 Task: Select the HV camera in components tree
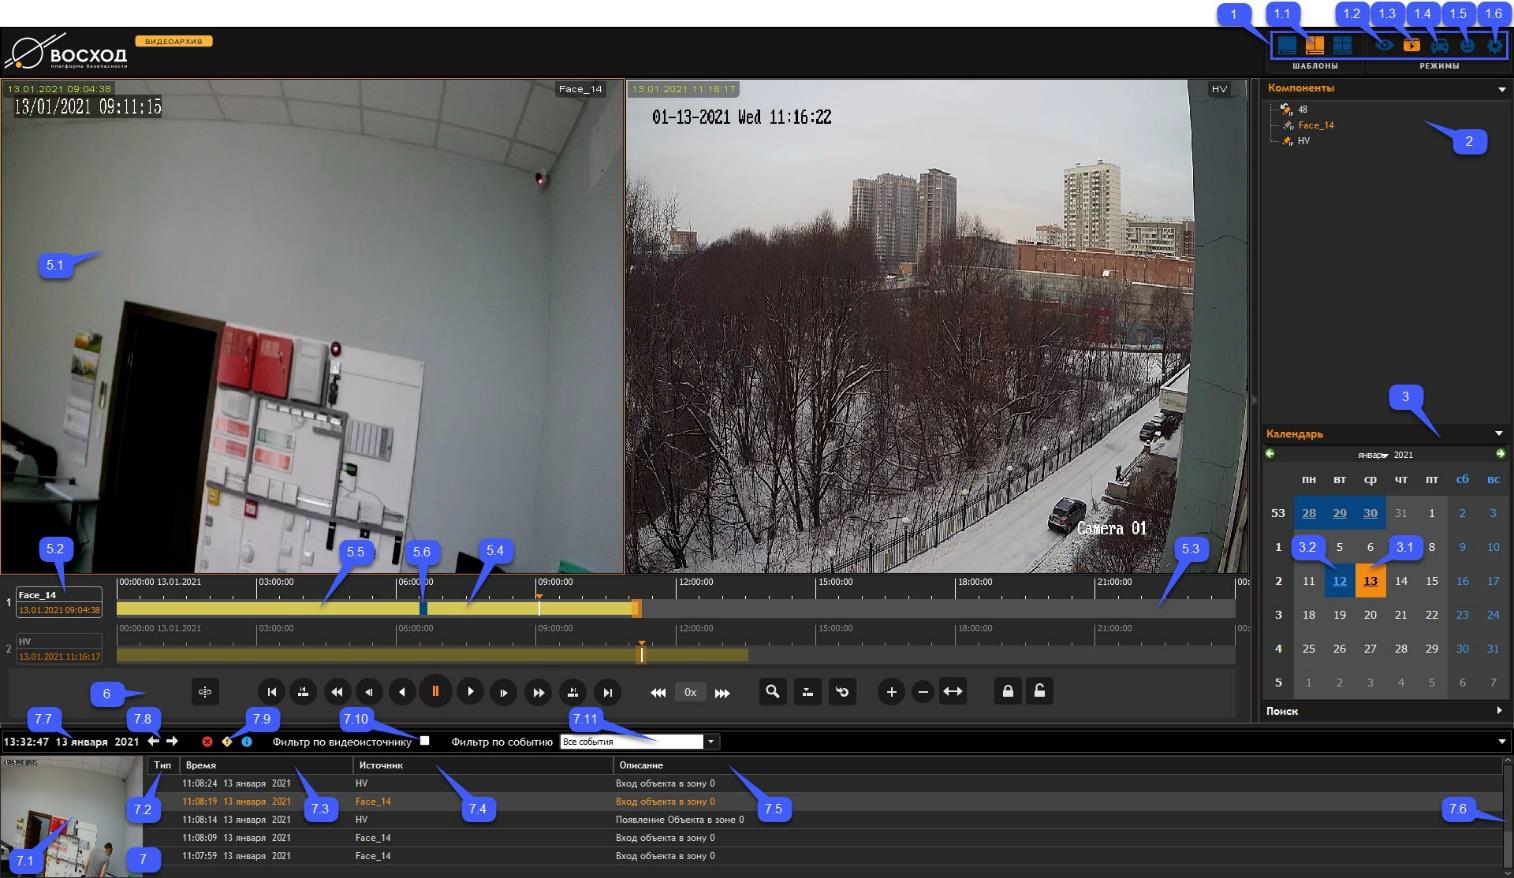coord(1303,141)
